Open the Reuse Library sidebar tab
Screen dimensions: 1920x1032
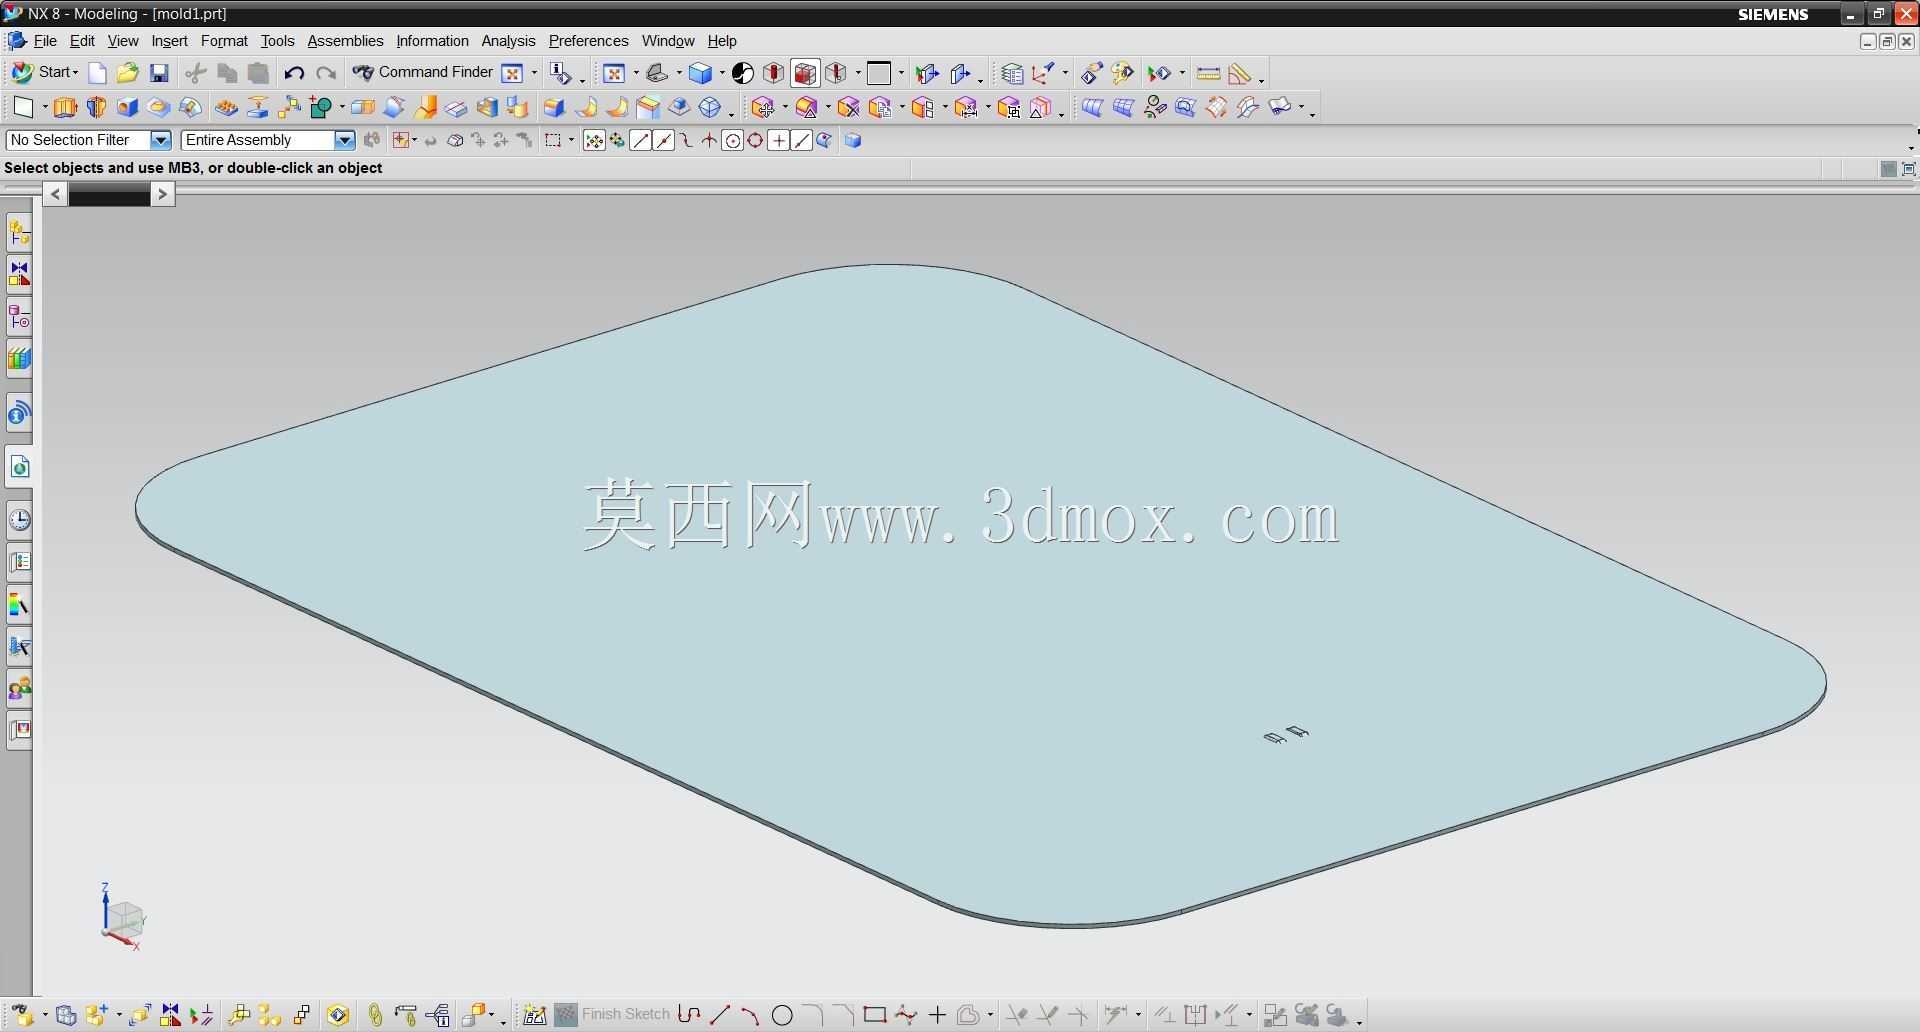(x=19, y=359)
